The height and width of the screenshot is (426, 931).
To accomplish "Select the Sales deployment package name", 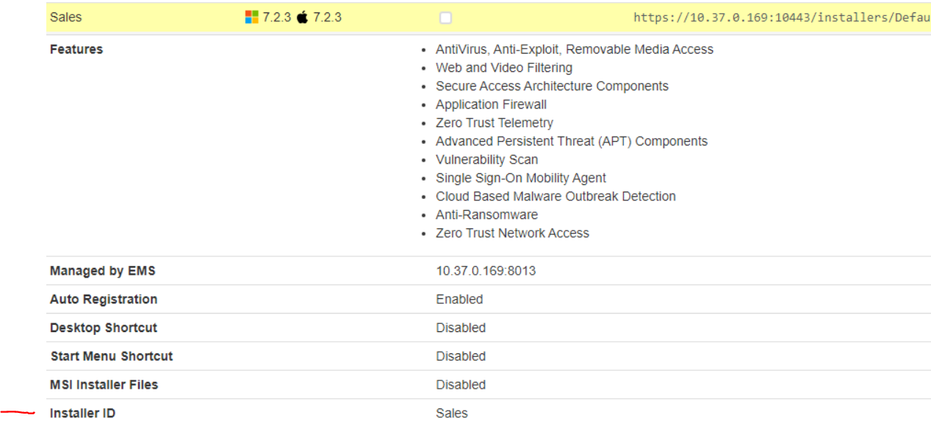I will pos(65,17).
